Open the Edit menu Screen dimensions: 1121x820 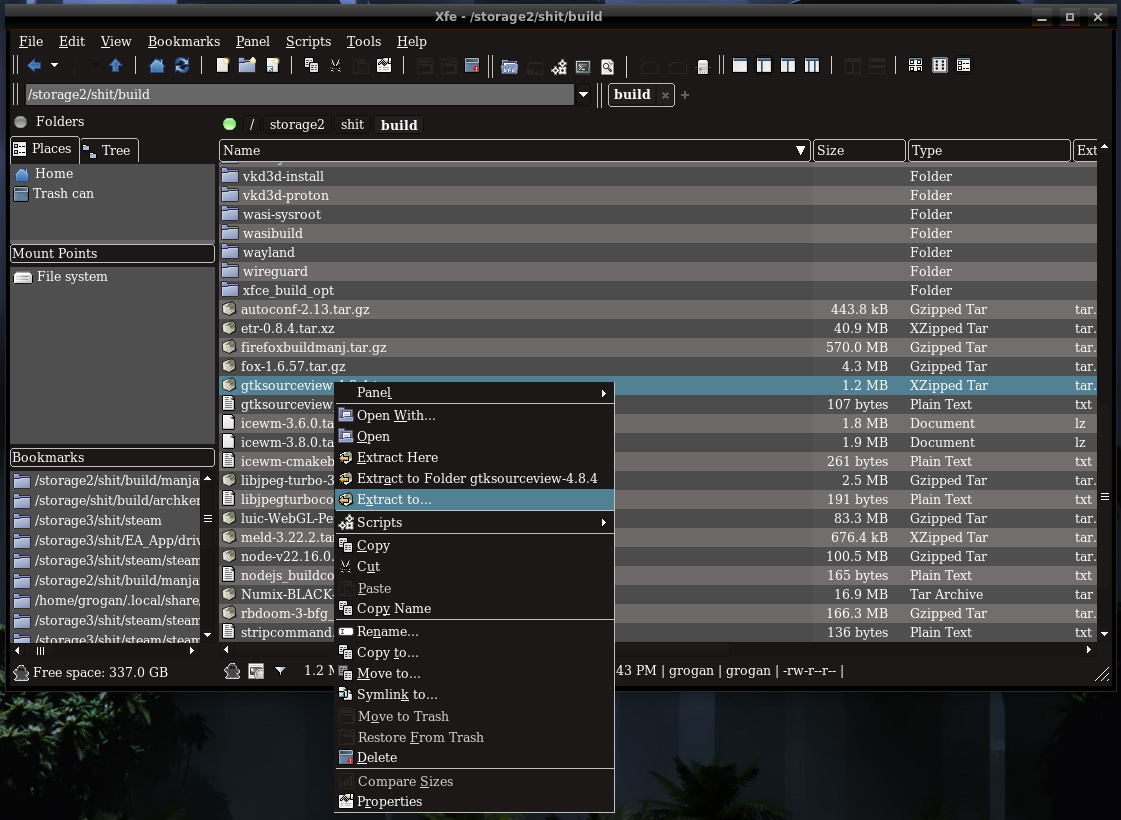71,41
